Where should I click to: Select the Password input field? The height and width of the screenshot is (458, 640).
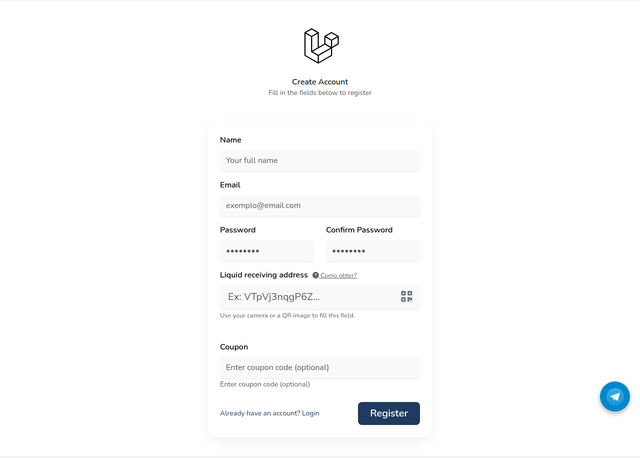267,251
